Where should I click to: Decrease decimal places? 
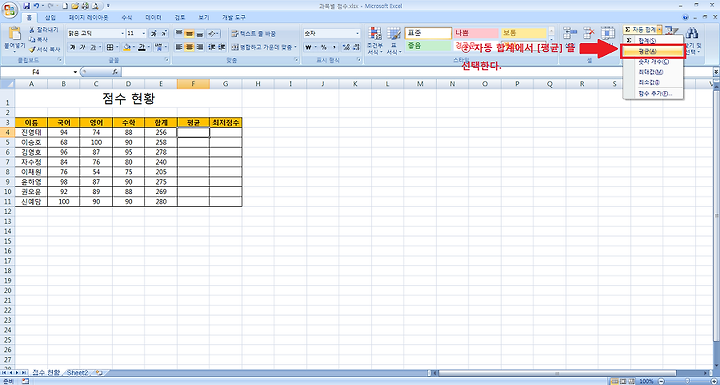coord(356,47)
